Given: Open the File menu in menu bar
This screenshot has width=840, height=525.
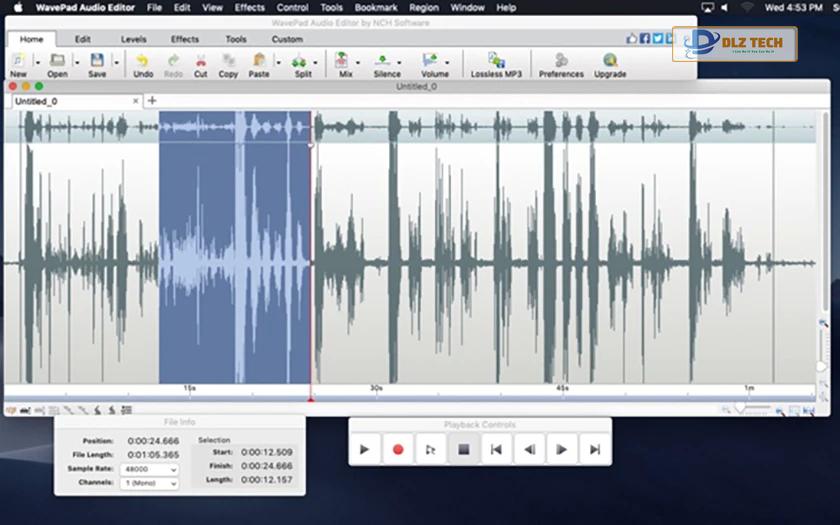Looking at the screenshot, I should click(x=154, y=8).
